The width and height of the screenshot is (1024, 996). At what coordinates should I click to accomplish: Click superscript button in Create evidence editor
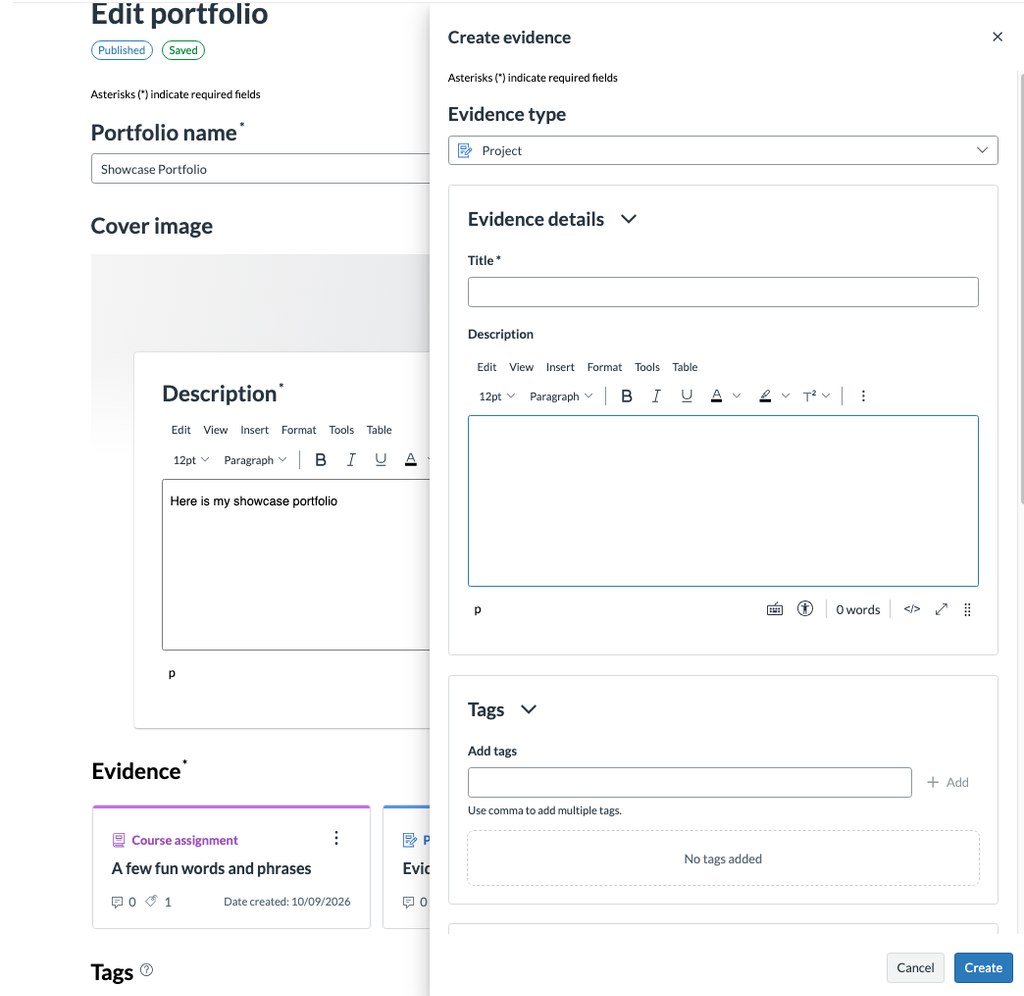pyautogui.click(x=809, y=396)
